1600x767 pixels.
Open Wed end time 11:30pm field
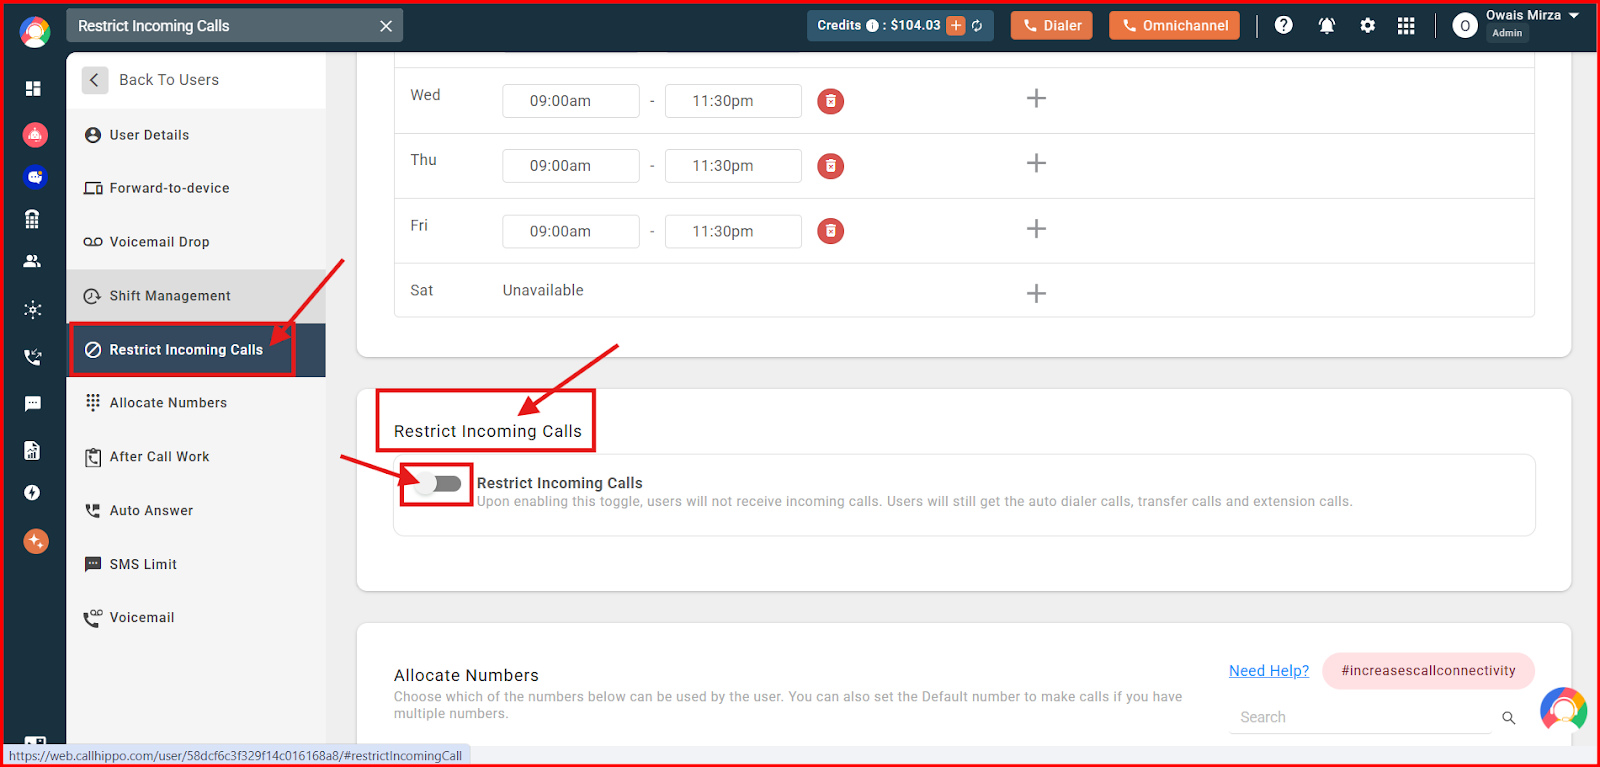pos(733,101)
